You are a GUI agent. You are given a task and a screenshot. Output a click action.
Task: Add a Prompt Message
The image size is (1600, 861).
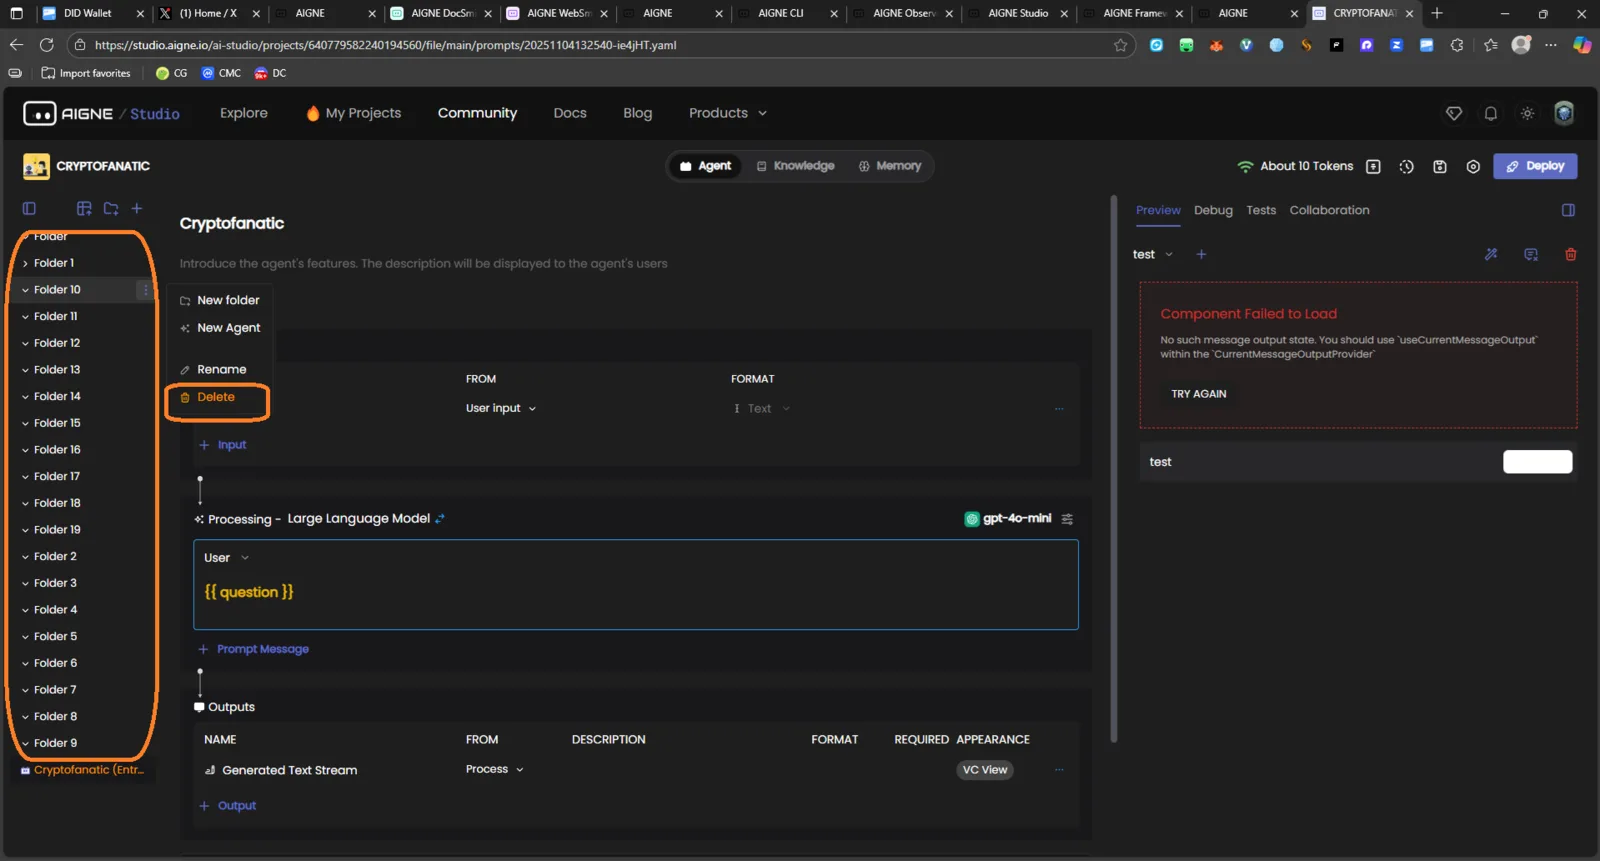point(254,650)
